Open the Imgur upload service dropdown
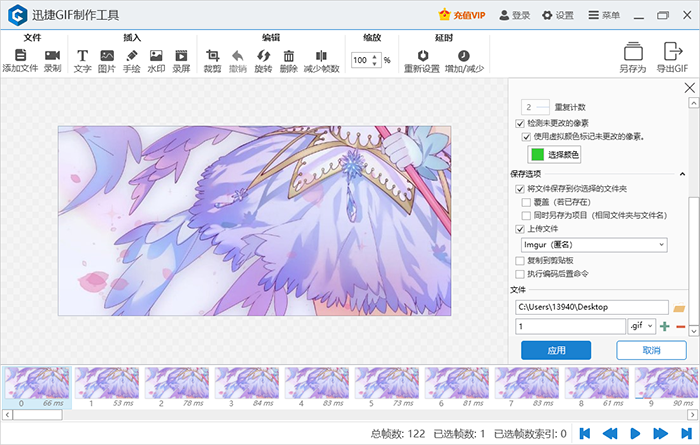Image resolution: width=700 pixels, height=445 pixels. pyautogui.click(x=593, y=244)
